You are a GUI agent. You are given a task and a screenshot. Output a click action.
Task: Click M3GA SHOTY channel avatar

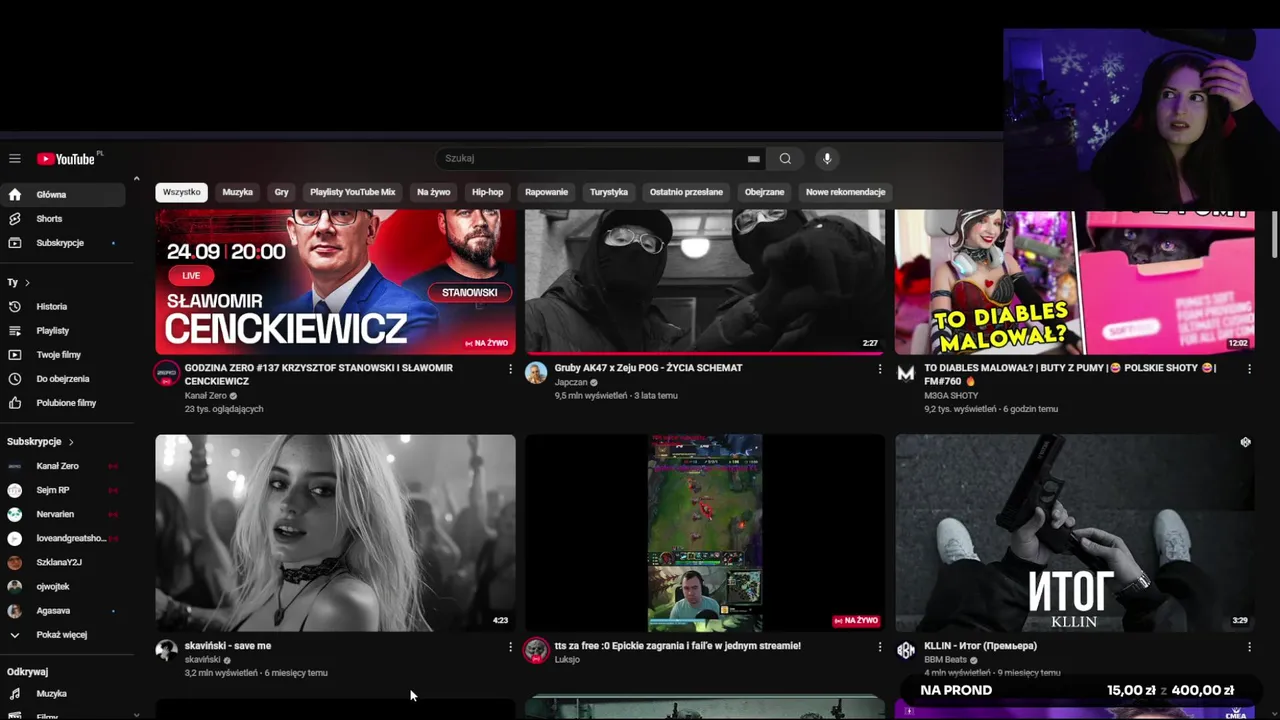coord(906,374)
